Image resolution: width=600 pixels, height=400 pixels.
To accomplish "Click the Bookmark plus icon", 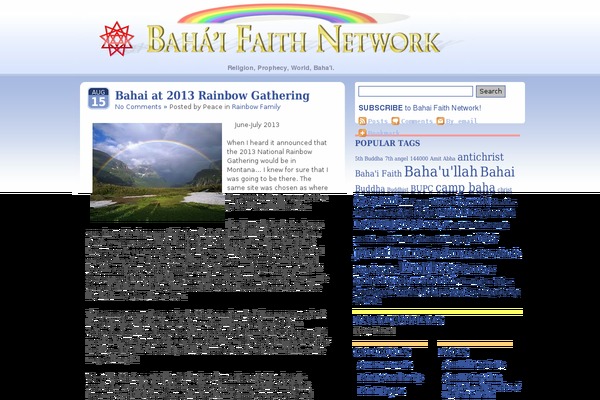I will point(362,133).
